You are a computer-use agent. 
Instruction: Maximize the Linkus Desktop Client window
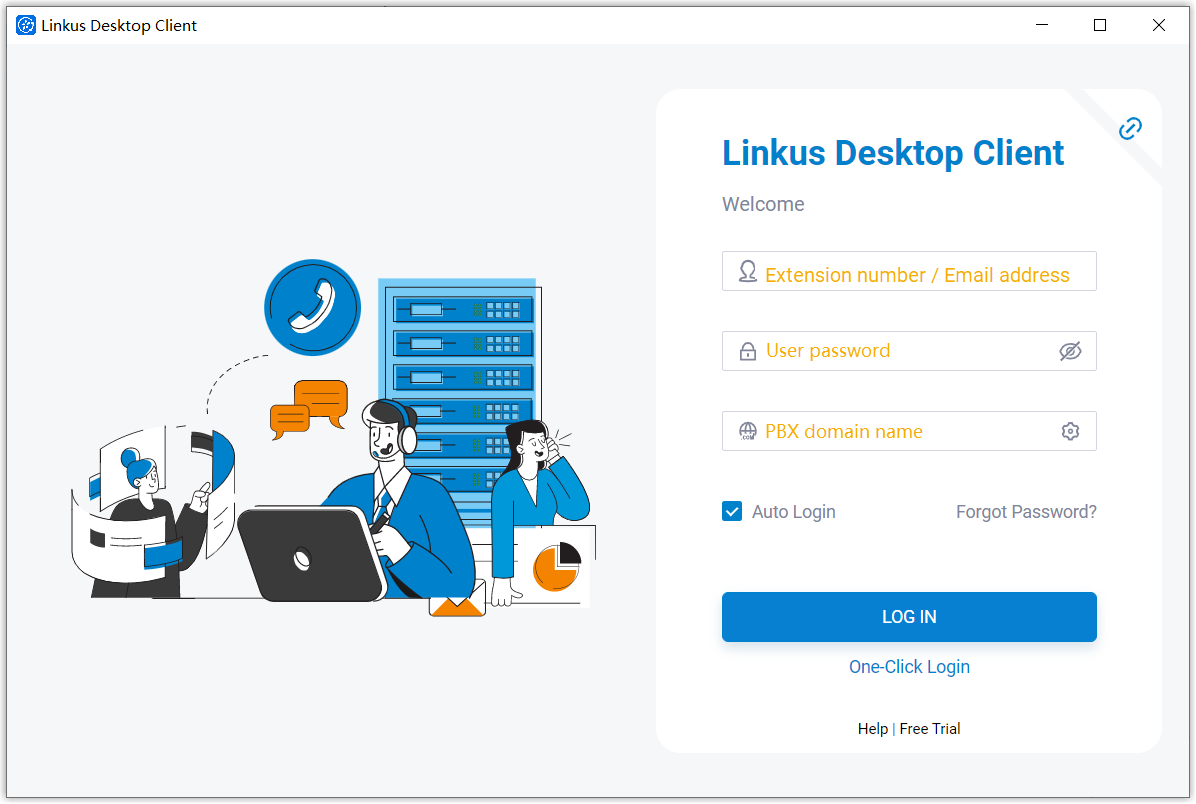click(x=1100, y=25)
